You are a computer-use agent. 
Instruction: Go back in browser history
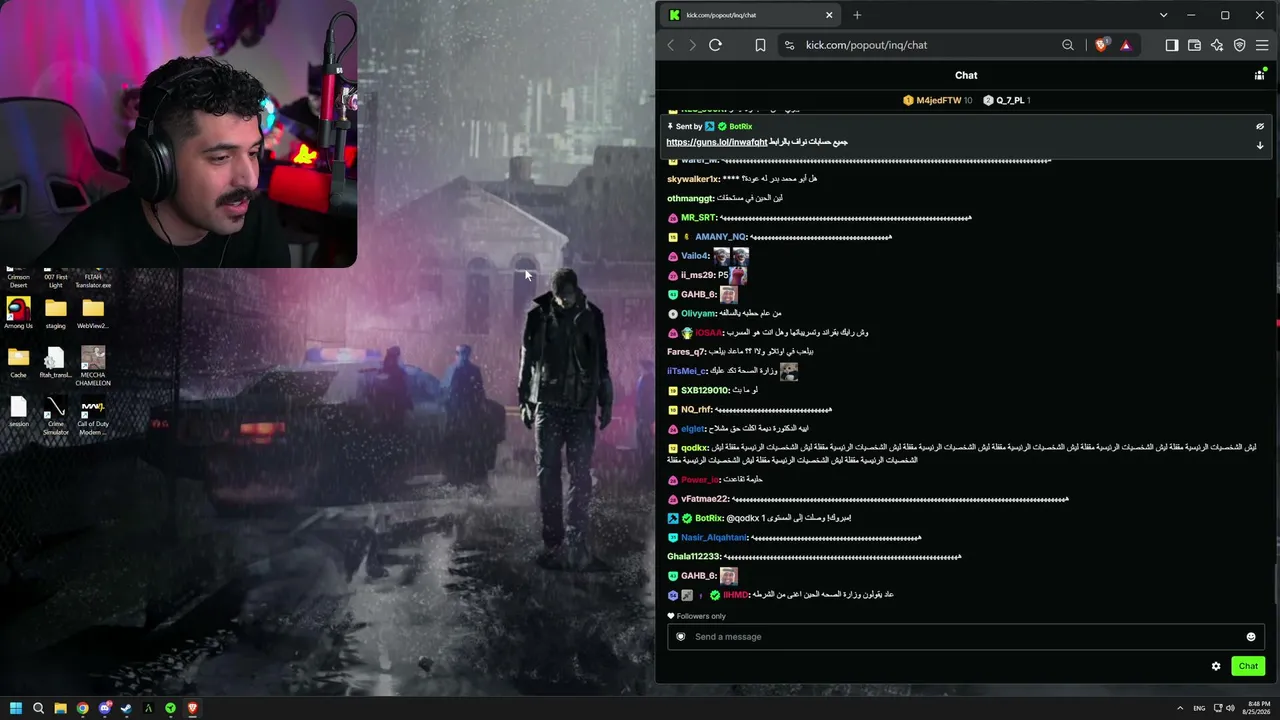tap(671, 45)
